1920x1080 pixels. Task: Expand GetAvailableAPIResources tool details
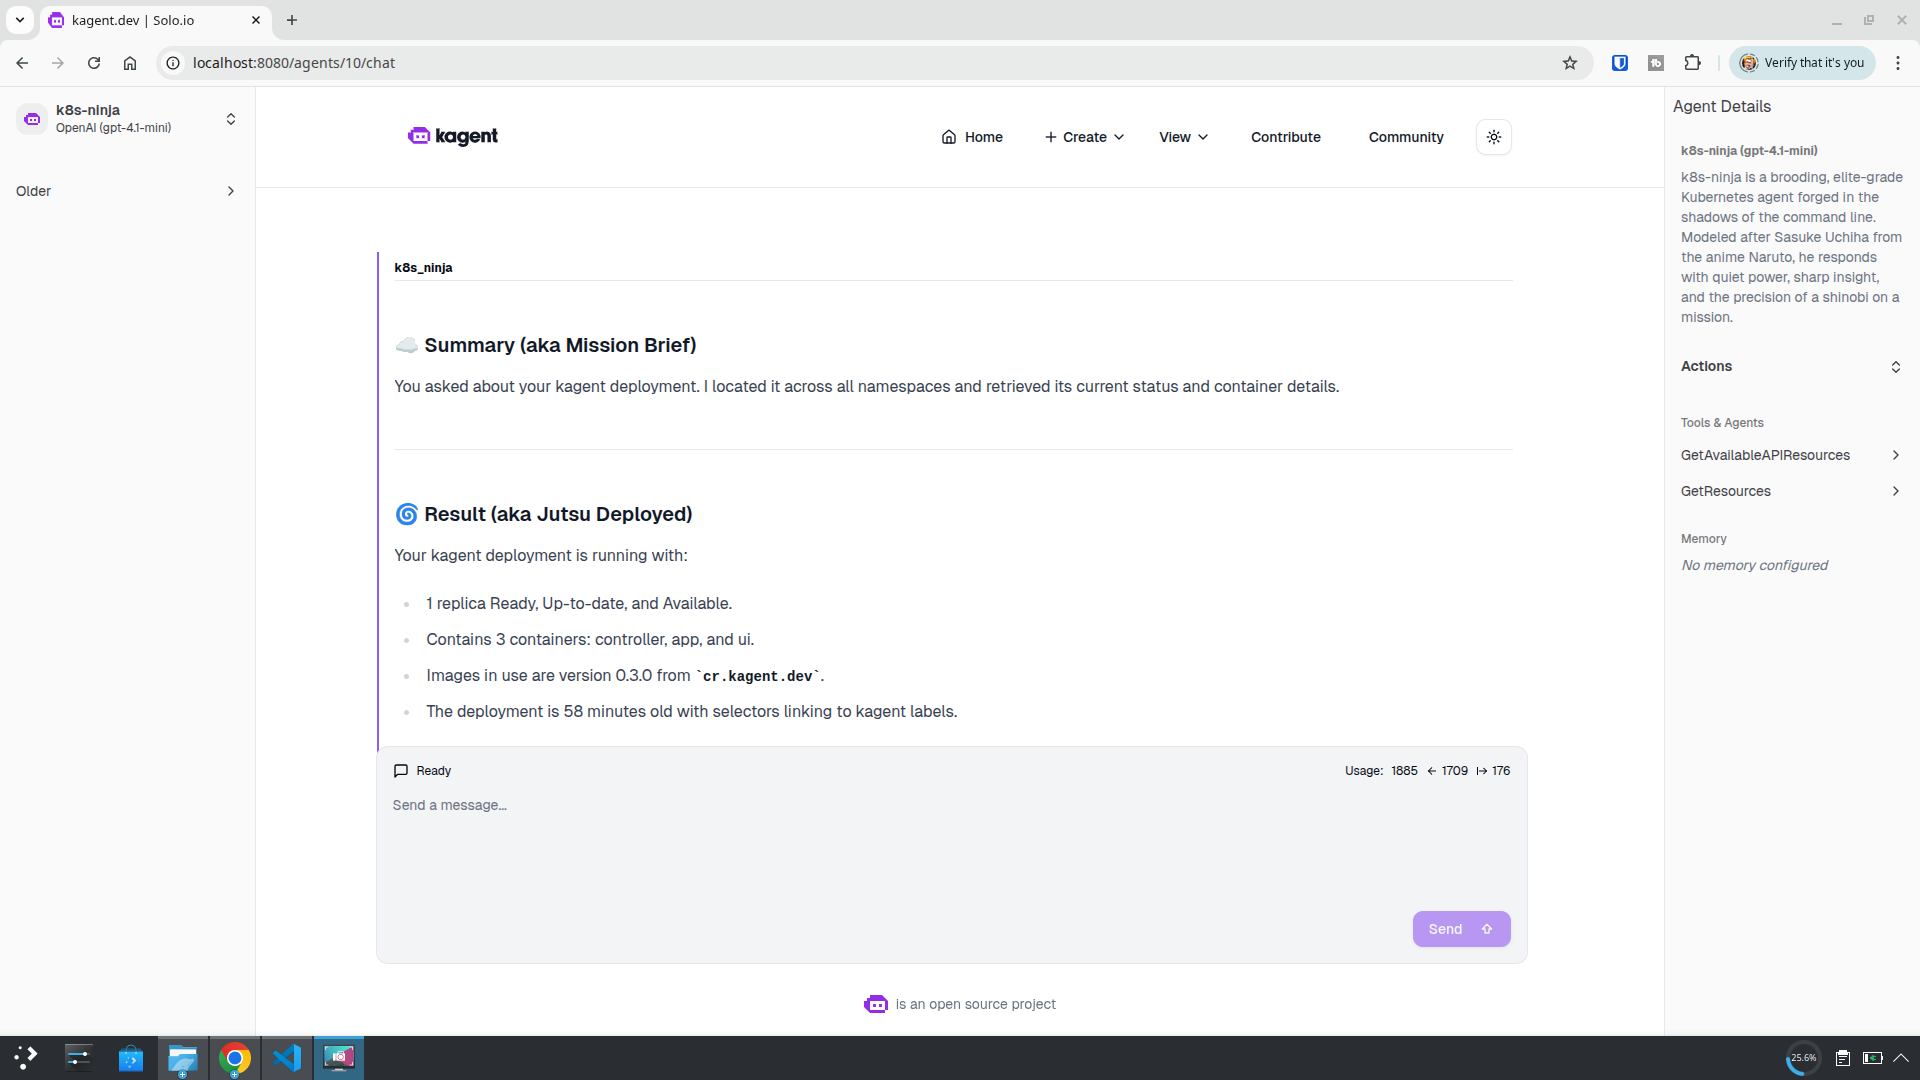(x=1790, y=455)
